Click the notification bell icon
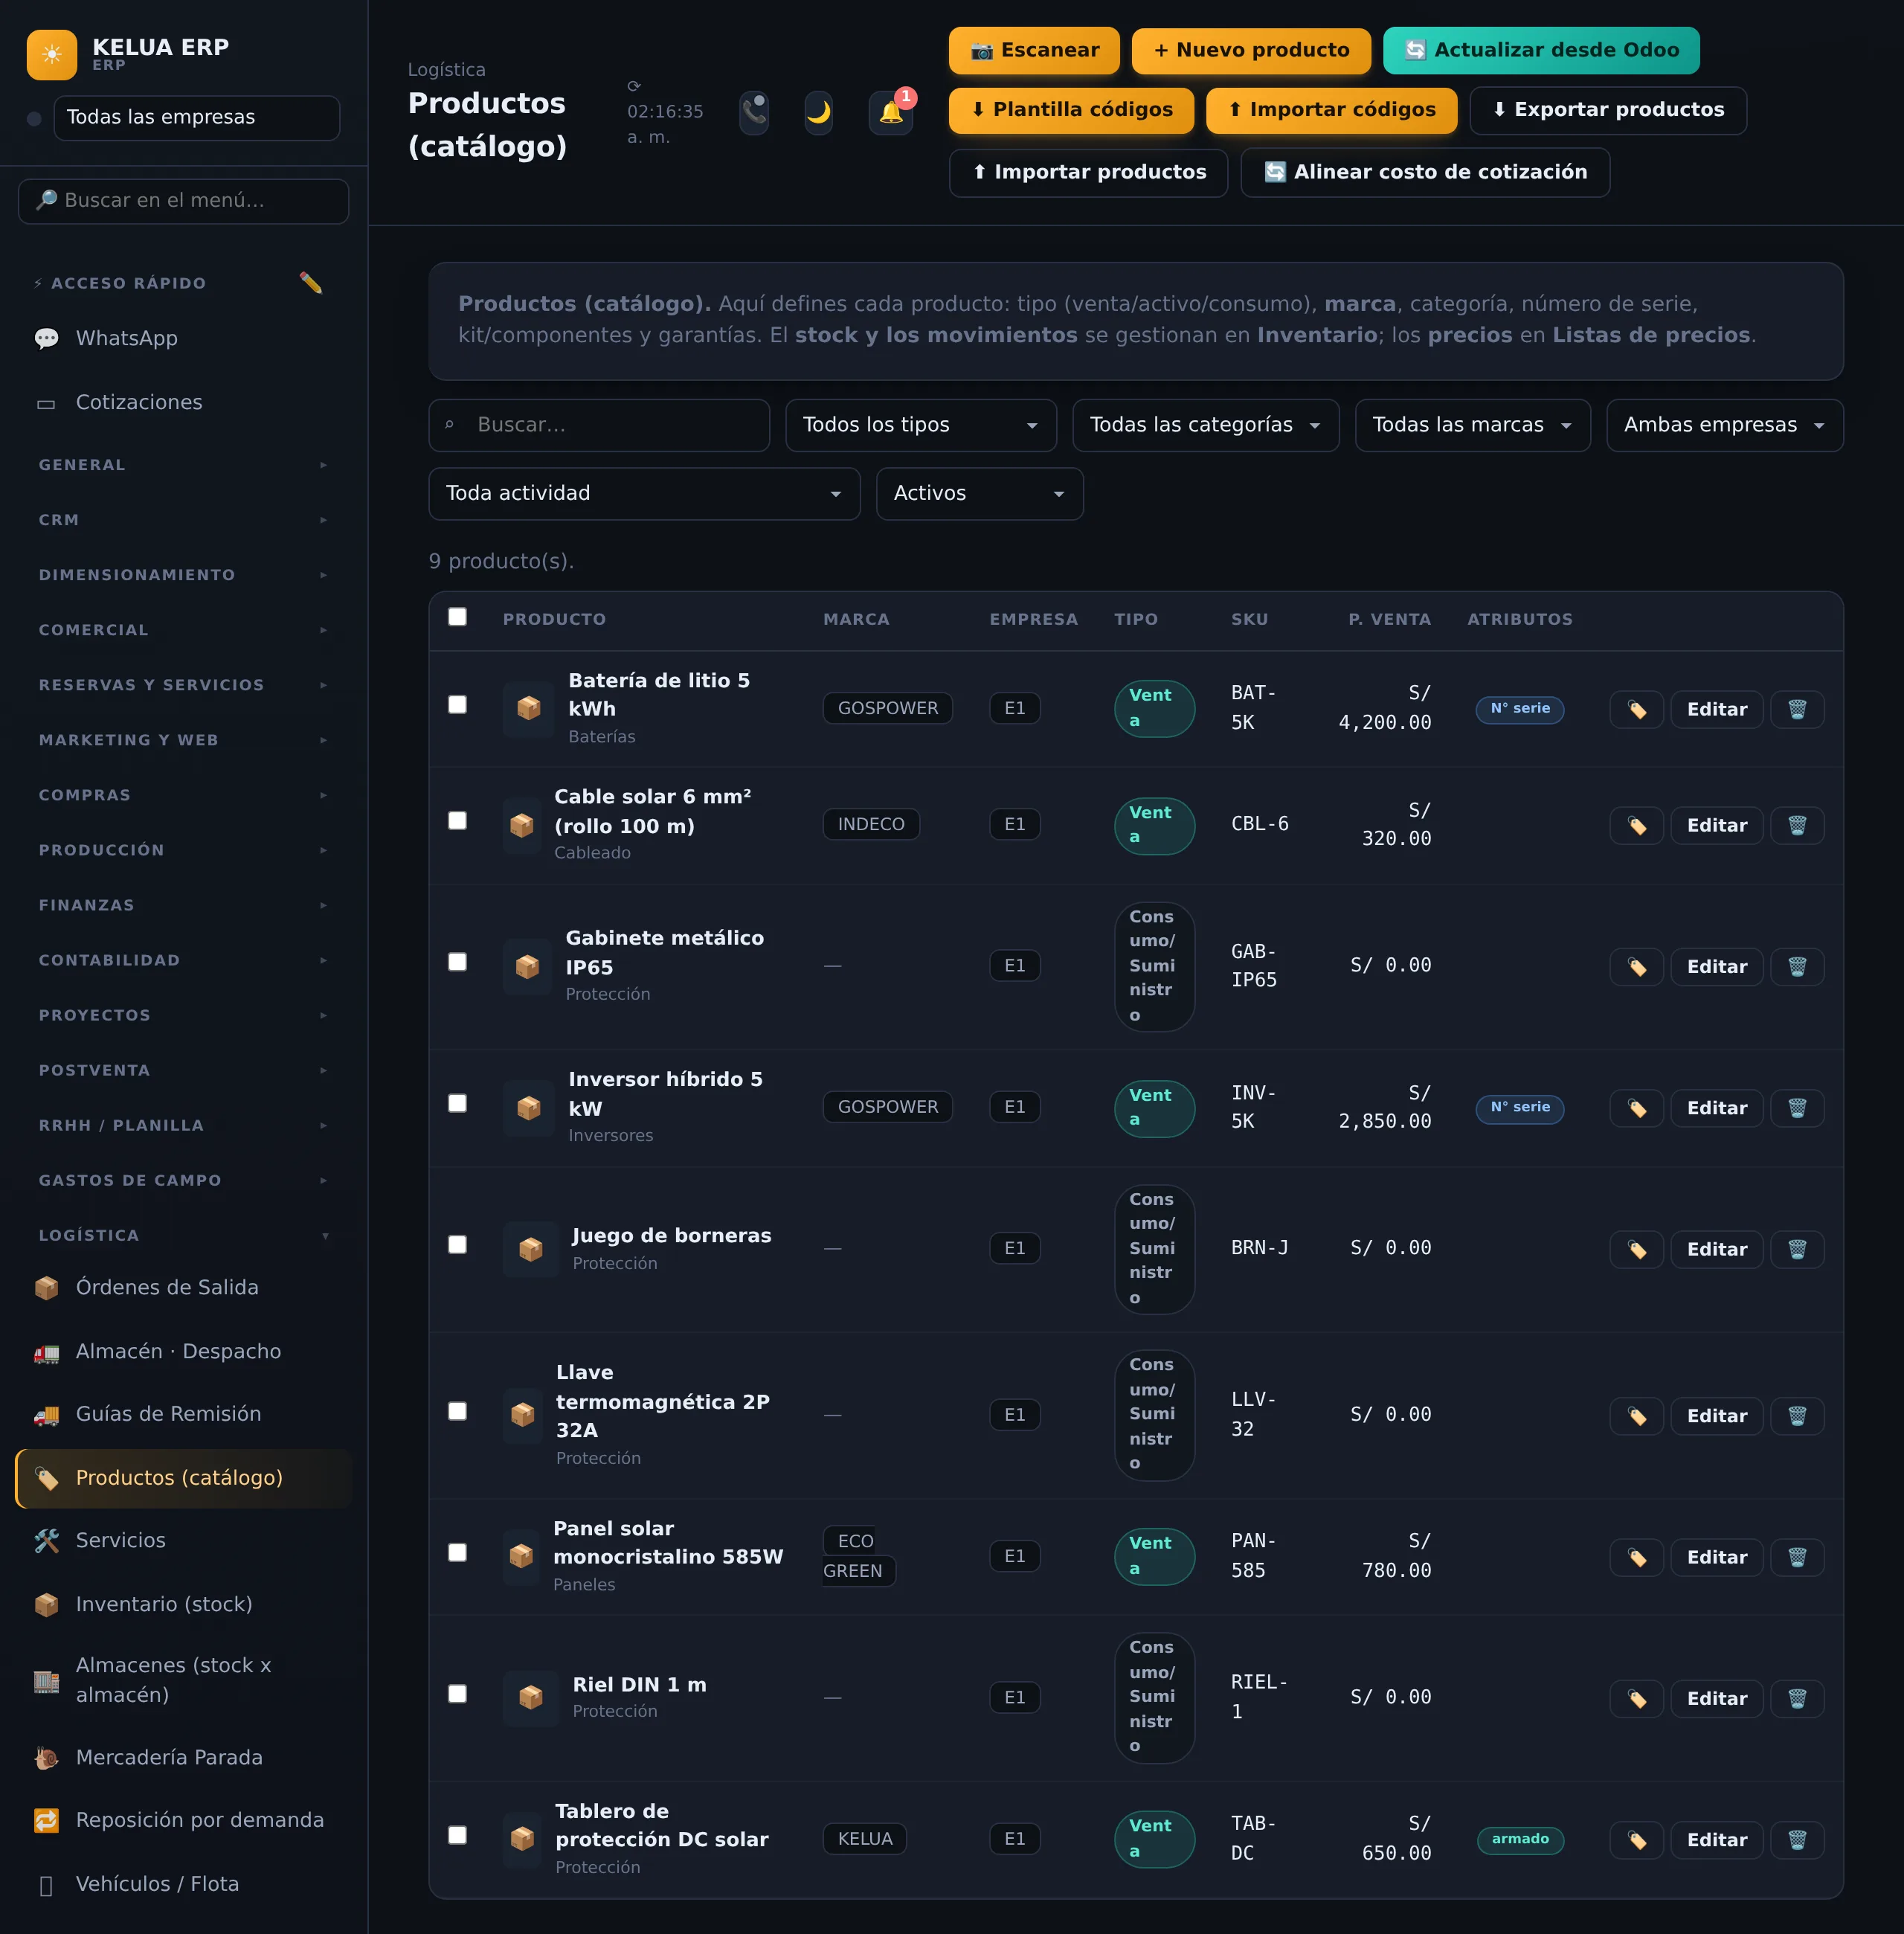The height and width of the screenshot is (1934, 1904). tap(890, 112)
